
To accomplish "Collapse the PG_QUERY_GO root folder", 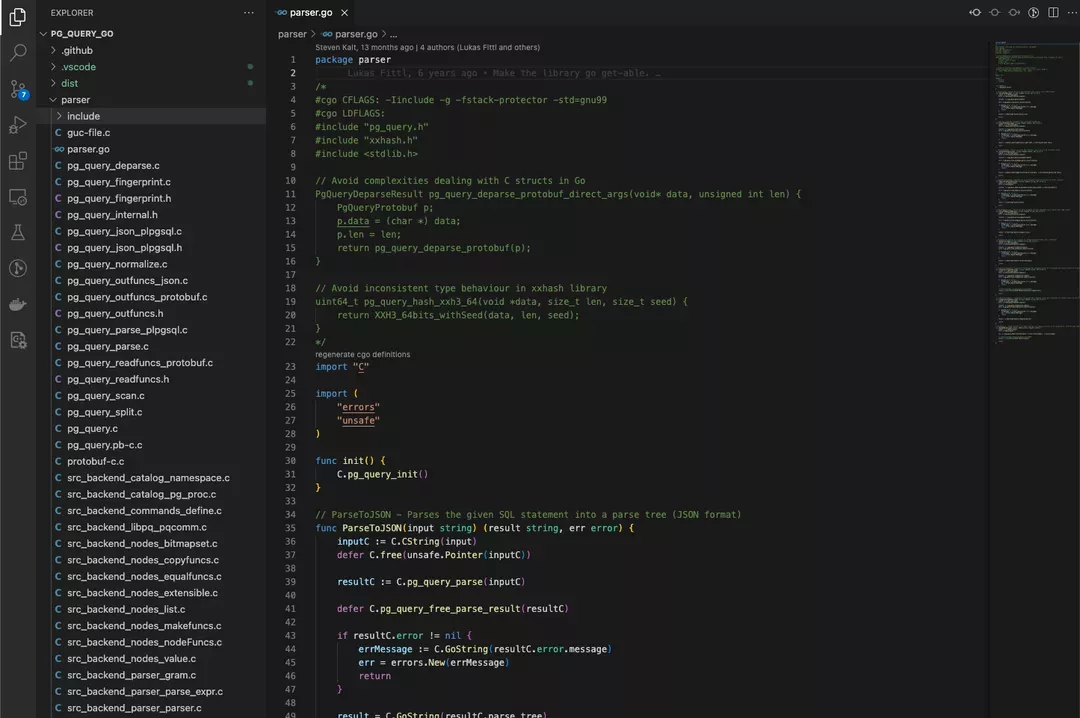I will coord(82,33).
